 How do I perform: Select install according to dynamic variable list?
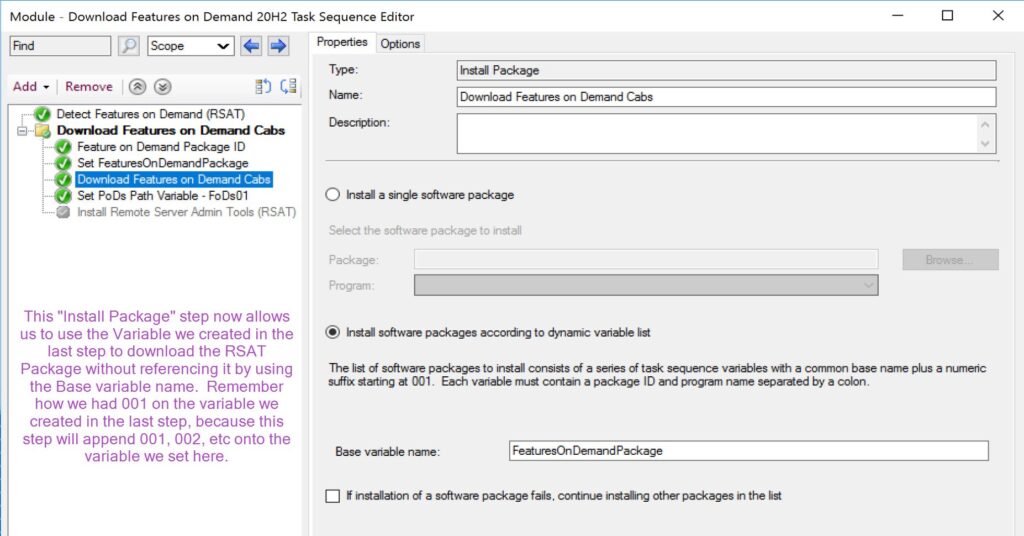coord(333,332)
